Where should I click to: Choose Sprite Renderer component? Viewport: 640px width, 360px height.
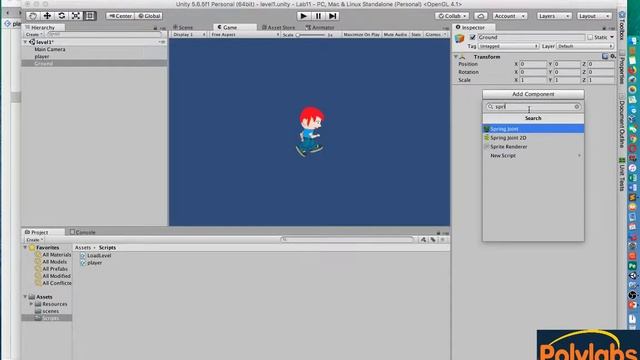coord(533,147)
